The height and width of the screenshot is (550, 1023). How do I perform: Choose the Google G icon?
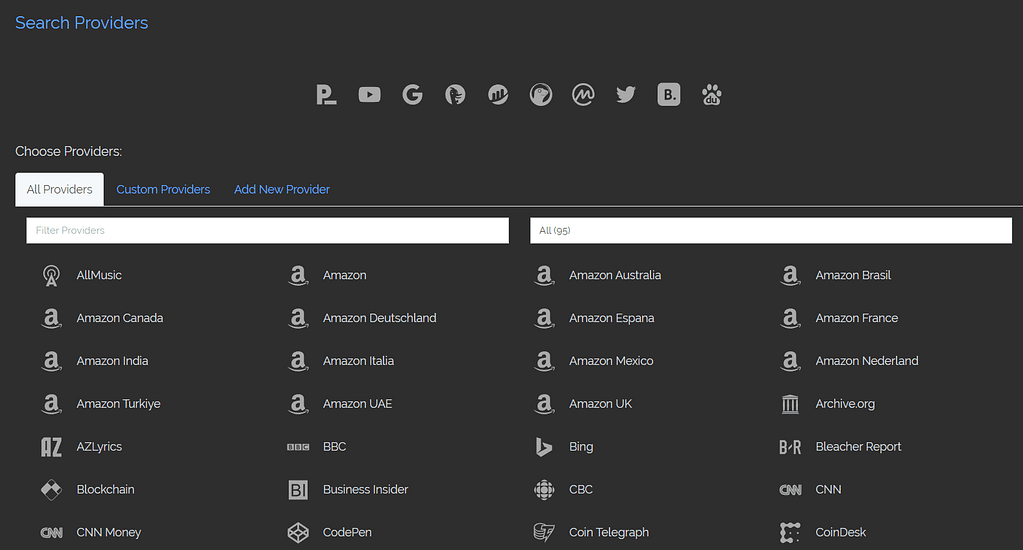click(x=412, y=95)
